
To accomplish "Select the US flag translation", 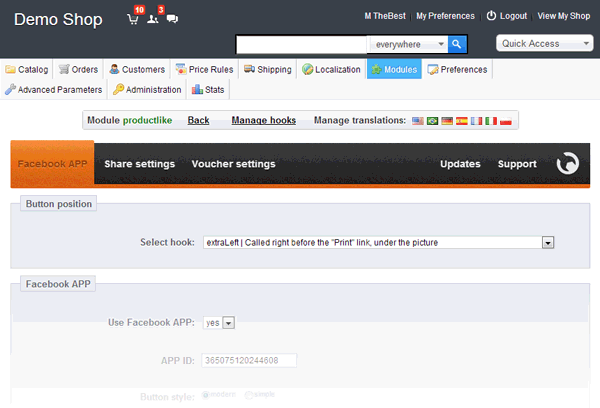I will click(417, 120).
